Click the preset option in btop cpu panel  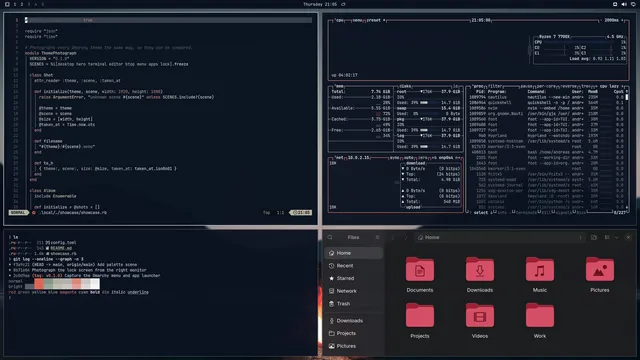pyautogui.click(x=374, y=20)
